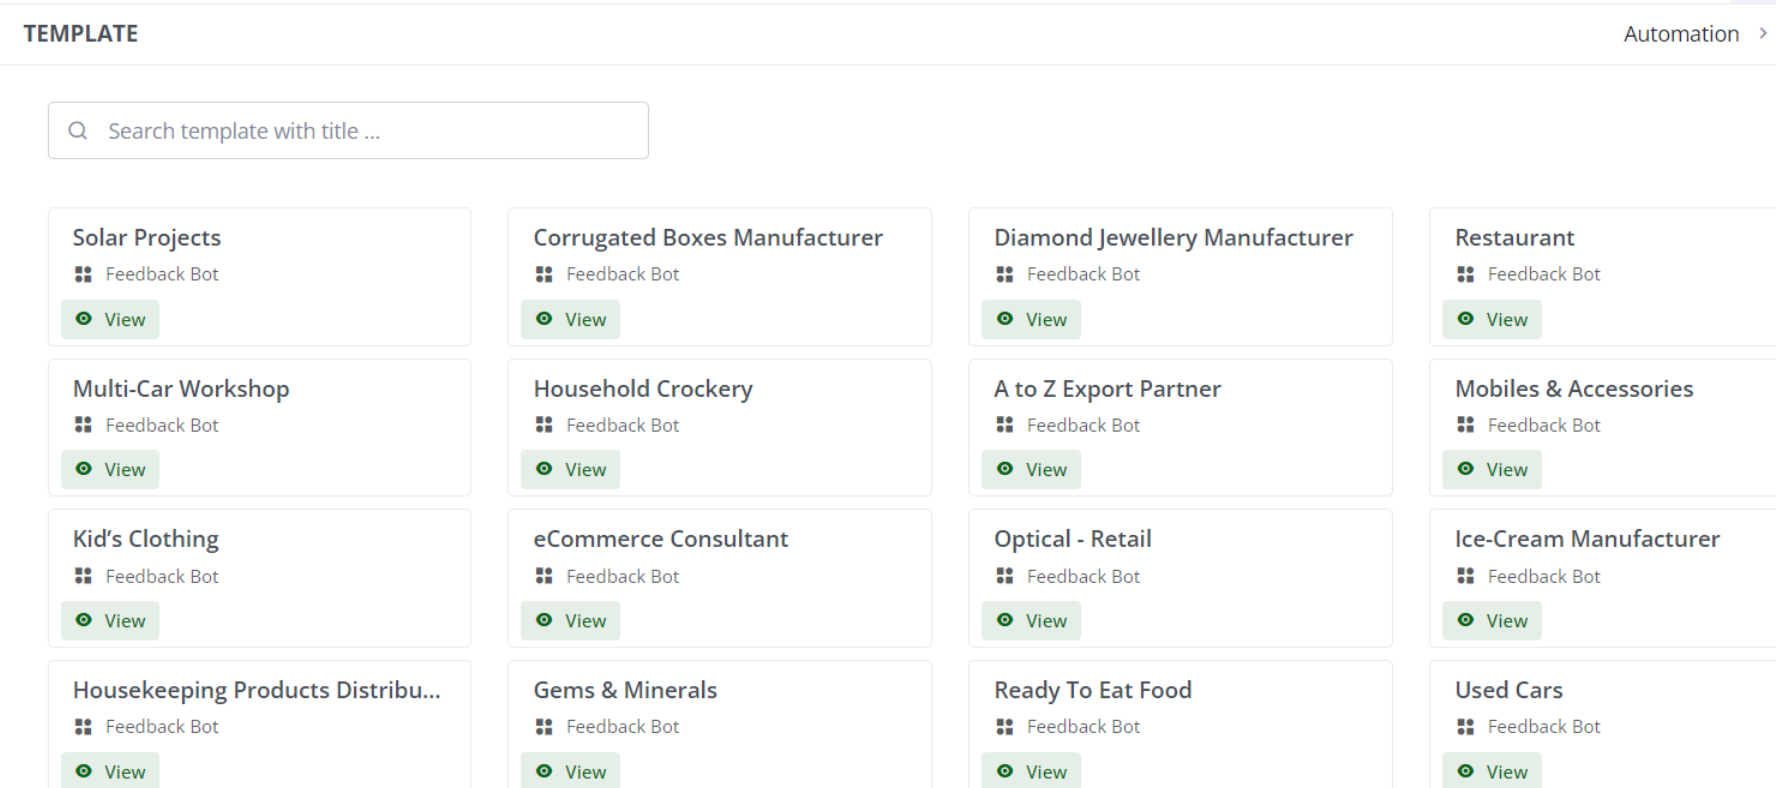This screenshot has width=1776, height=788.
Task: Open the Automation menu item
Action: pos(1681,34)
